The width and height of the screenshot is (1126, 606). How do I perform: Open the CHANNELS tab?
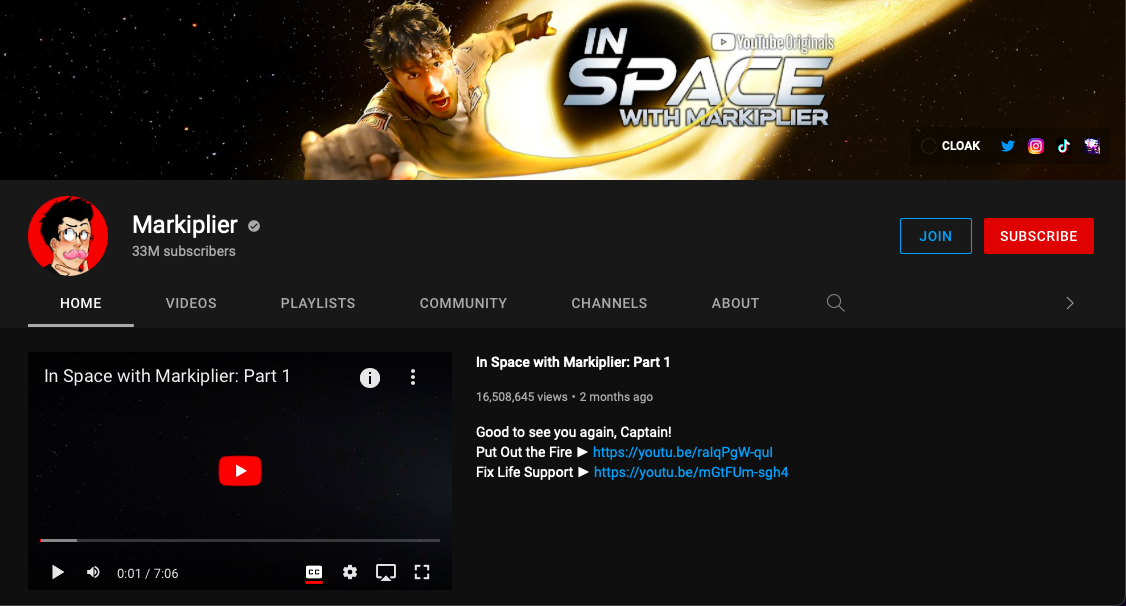click(609, 303)
